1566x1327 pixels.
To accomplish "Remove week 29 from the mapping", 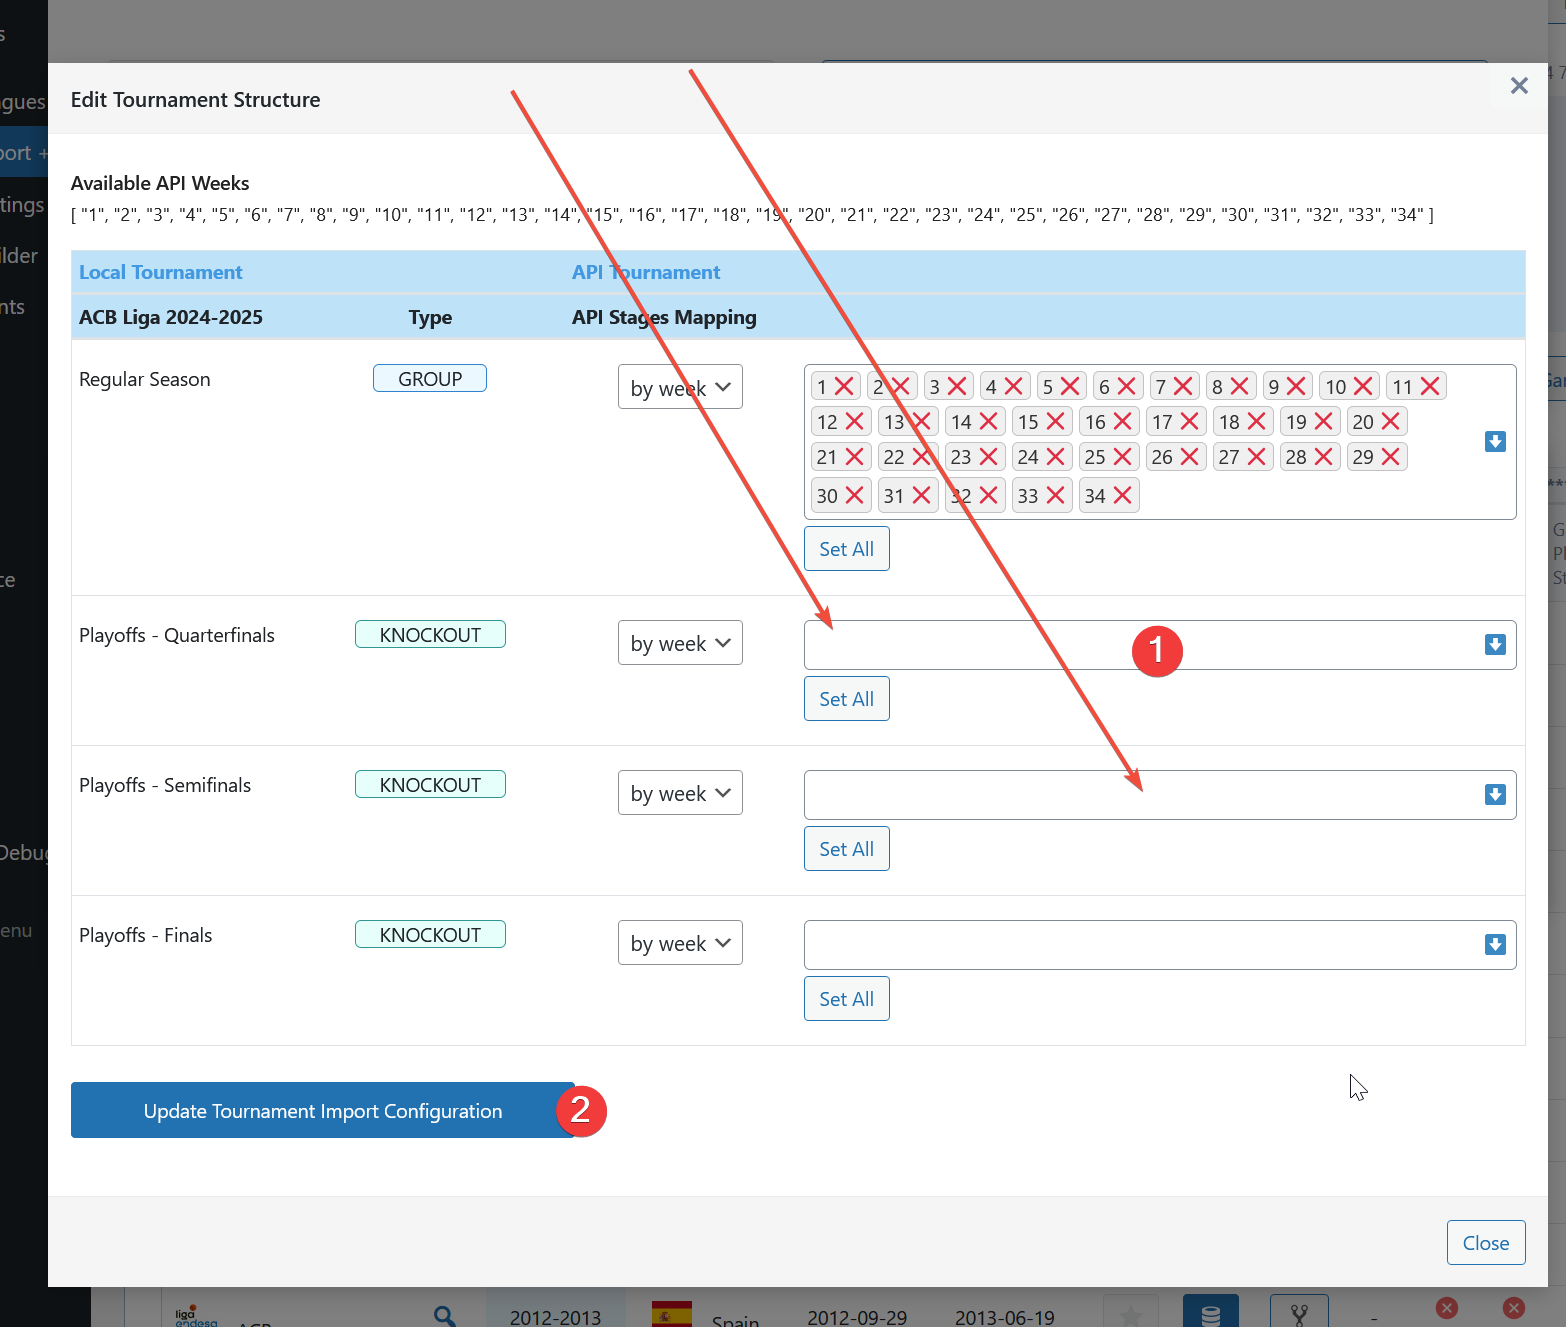I will pyautogui.click(x=1390, y=456).
